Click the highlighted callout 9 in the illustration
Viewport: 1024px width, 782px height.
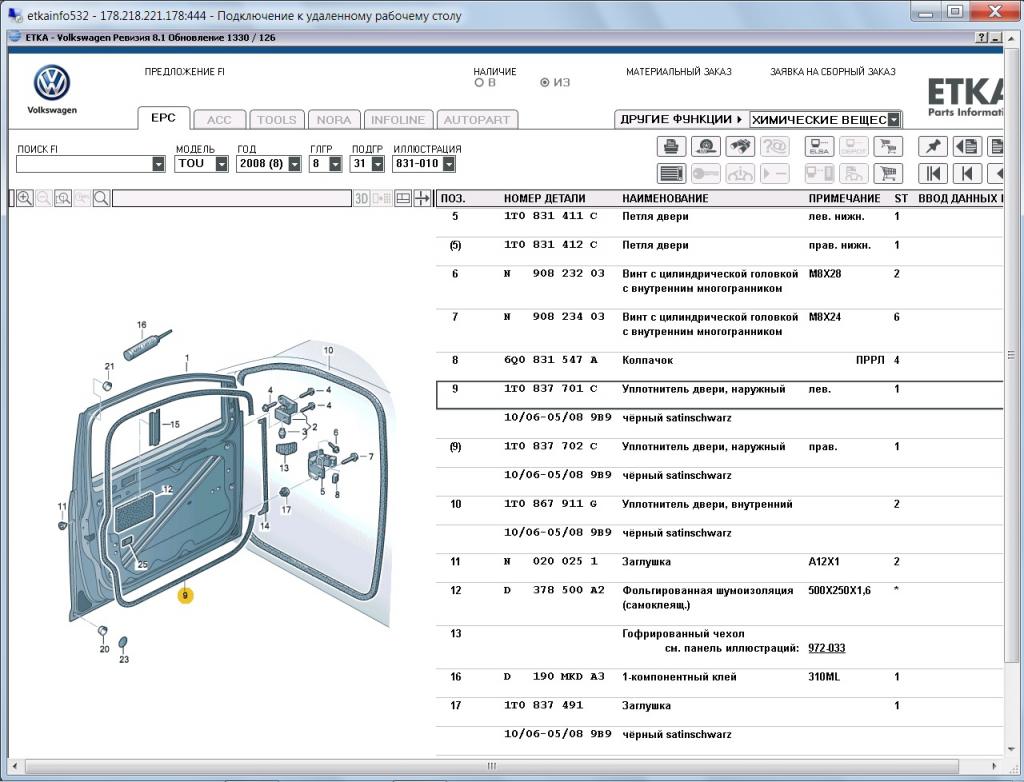185,595
